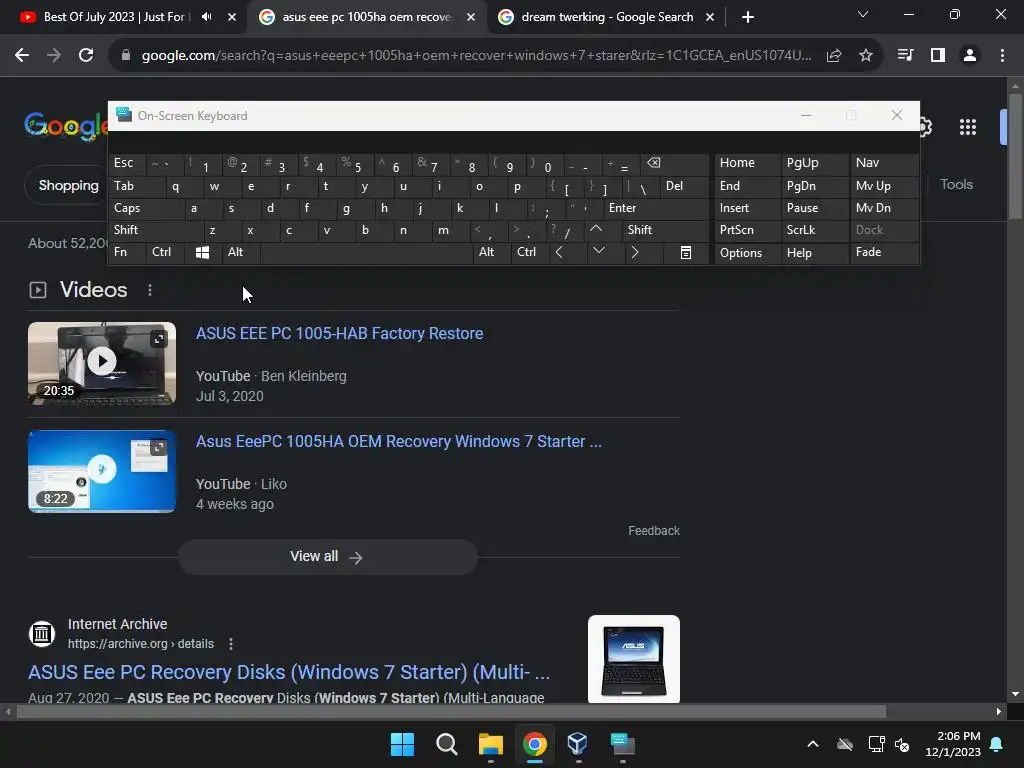The image size is (1024, 768).
Task: Click the spacebar on On-Screen Keyboard
Action: pos(366,252)
